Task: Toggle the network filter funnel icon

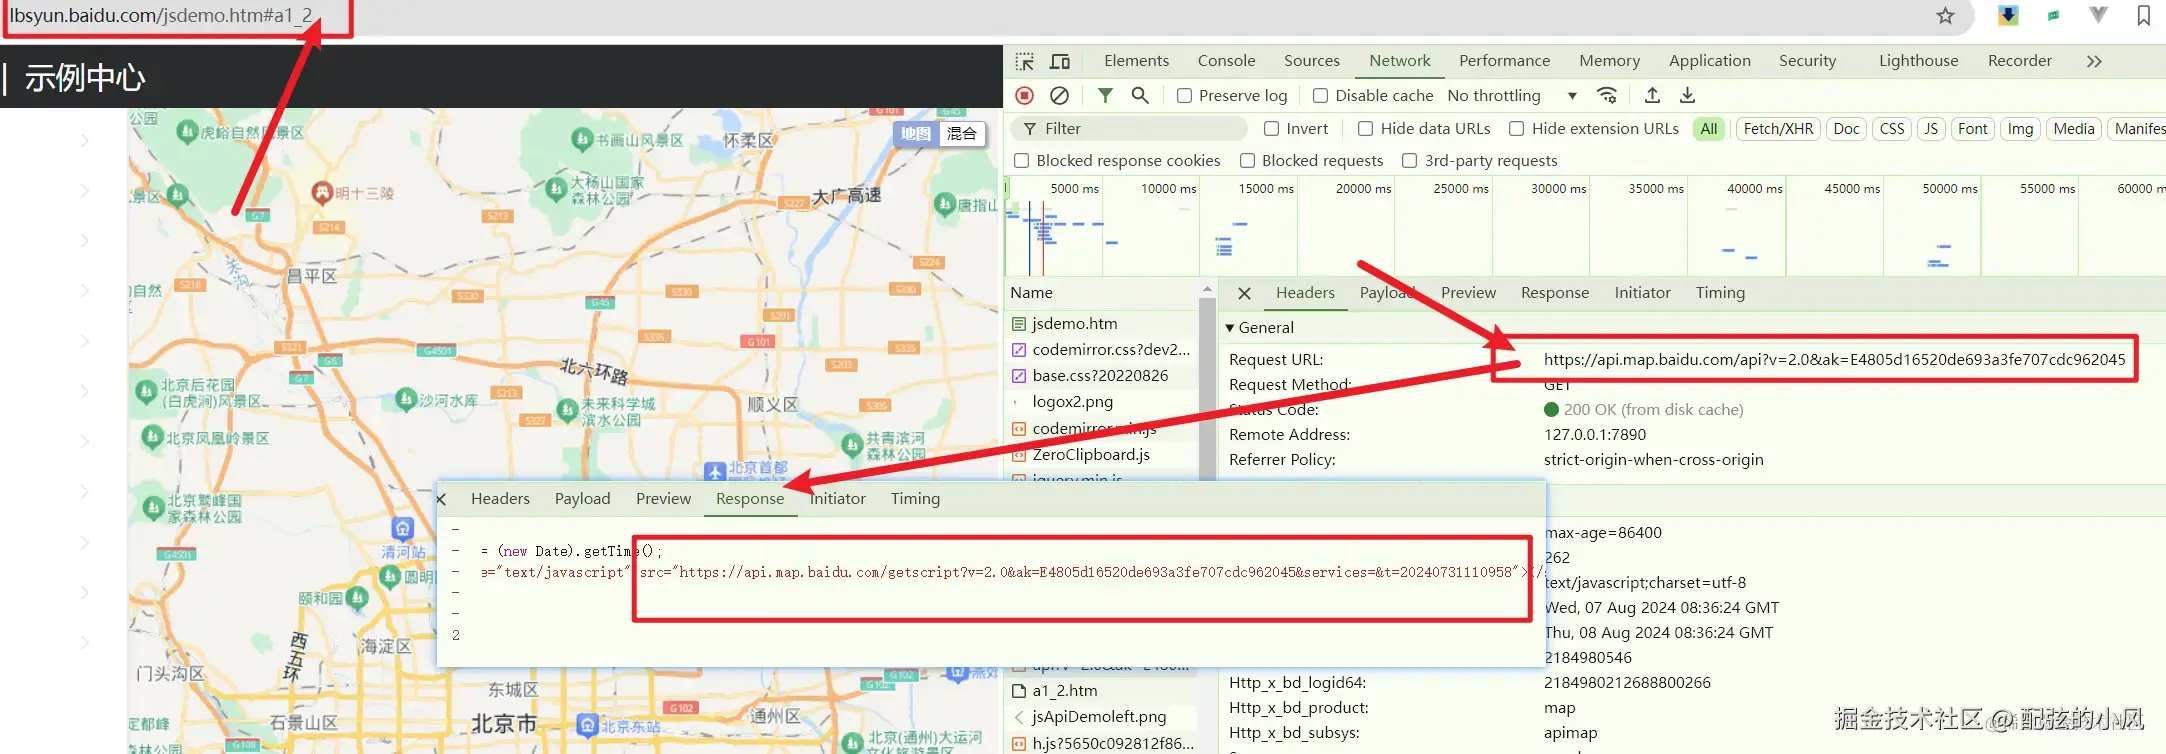Action: click(x=1105, y=95)
